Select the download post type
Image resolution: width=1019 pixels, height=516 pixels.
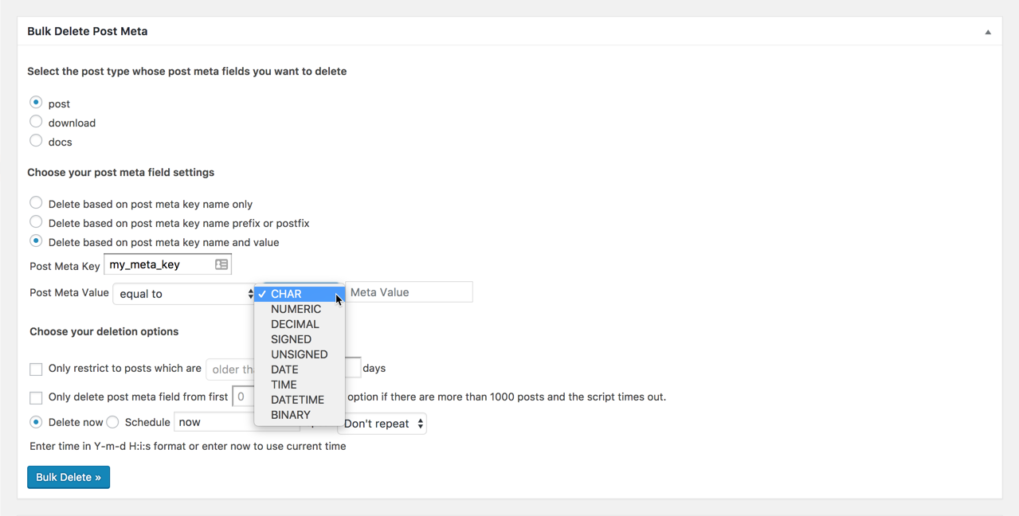(x=36, y=122)
